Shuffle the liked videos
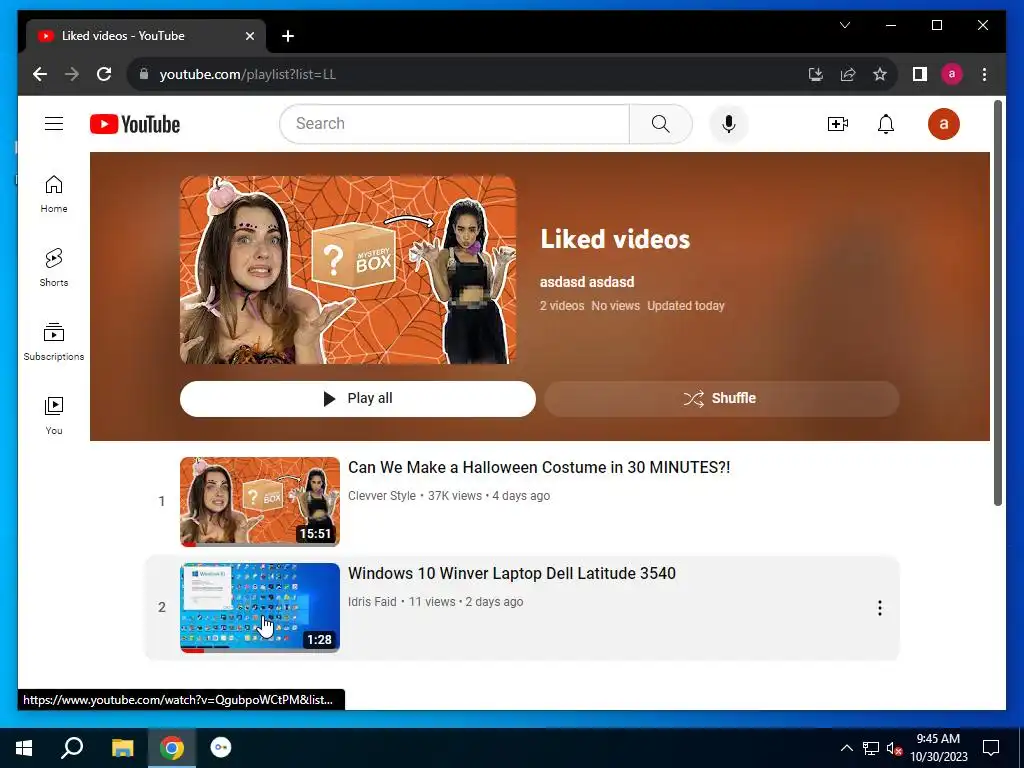 [x=722, y=398]
